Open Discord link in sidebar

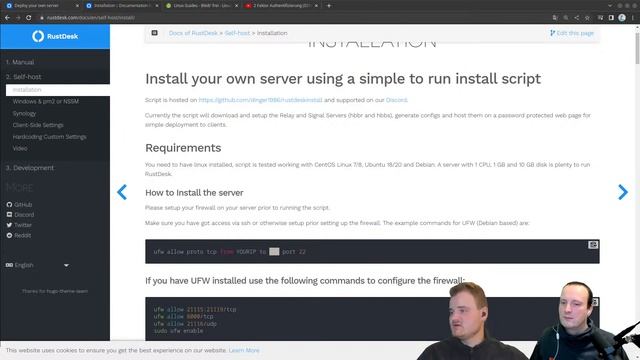tap(20, 215)
